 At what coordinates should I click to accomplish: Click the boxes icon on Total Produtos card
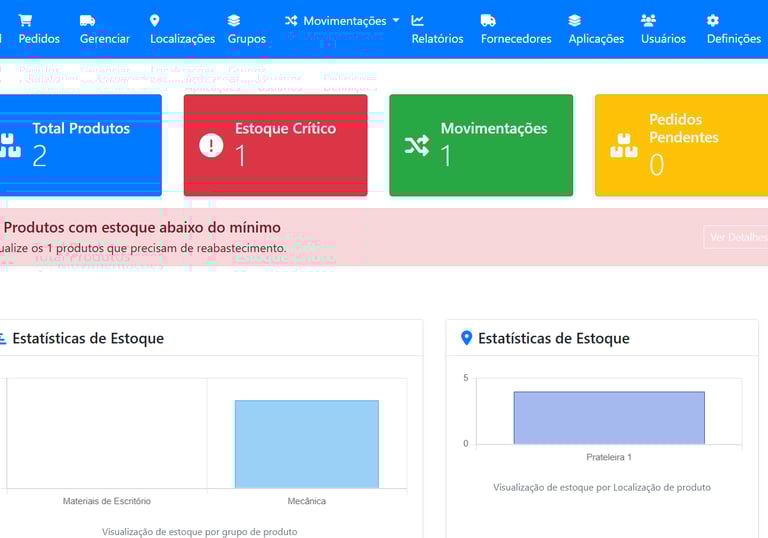click(x=10, y=146)
